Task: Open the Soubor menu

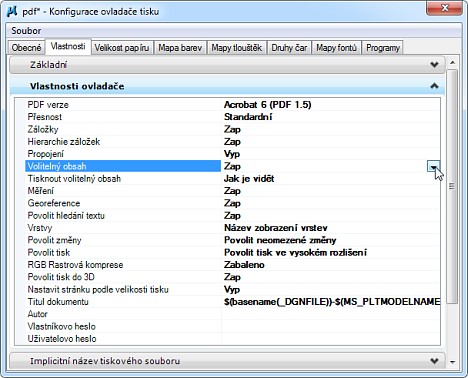Action: (26, 31)
